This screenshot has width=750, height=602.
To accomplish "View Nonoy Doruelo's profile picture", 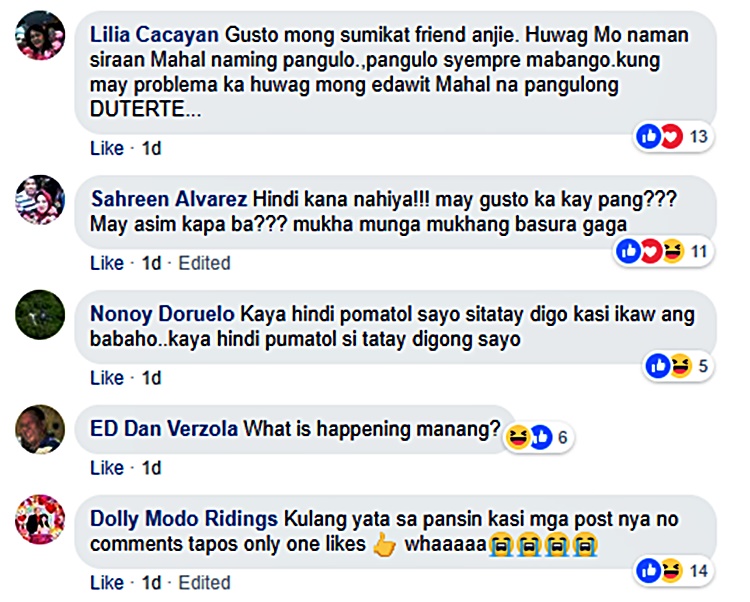I will tap(40, 315).
